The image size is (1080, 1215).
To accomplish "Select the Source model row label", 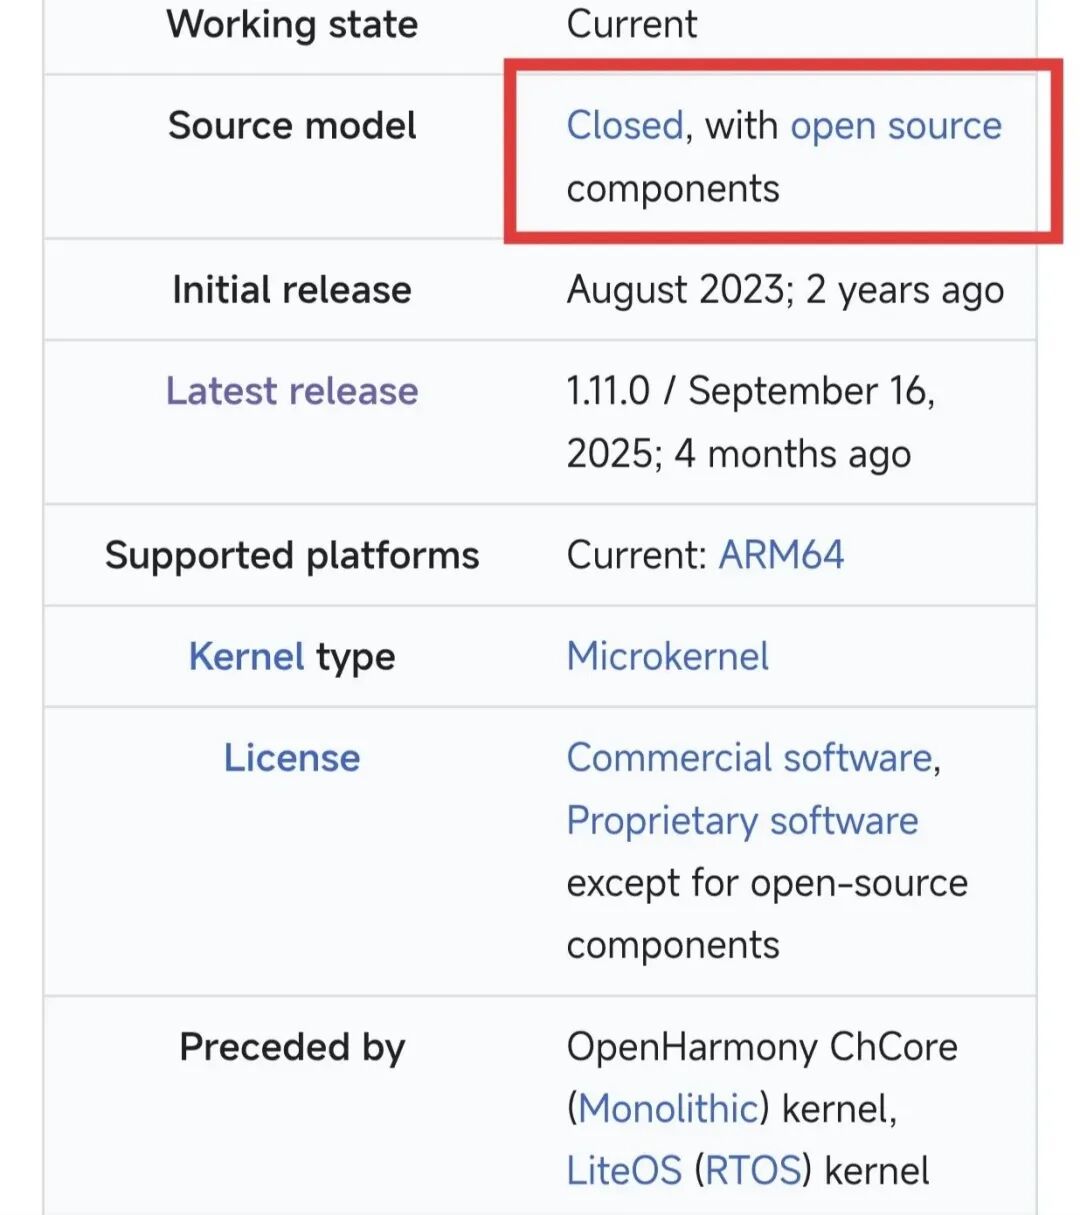I will tap(292, 126).
